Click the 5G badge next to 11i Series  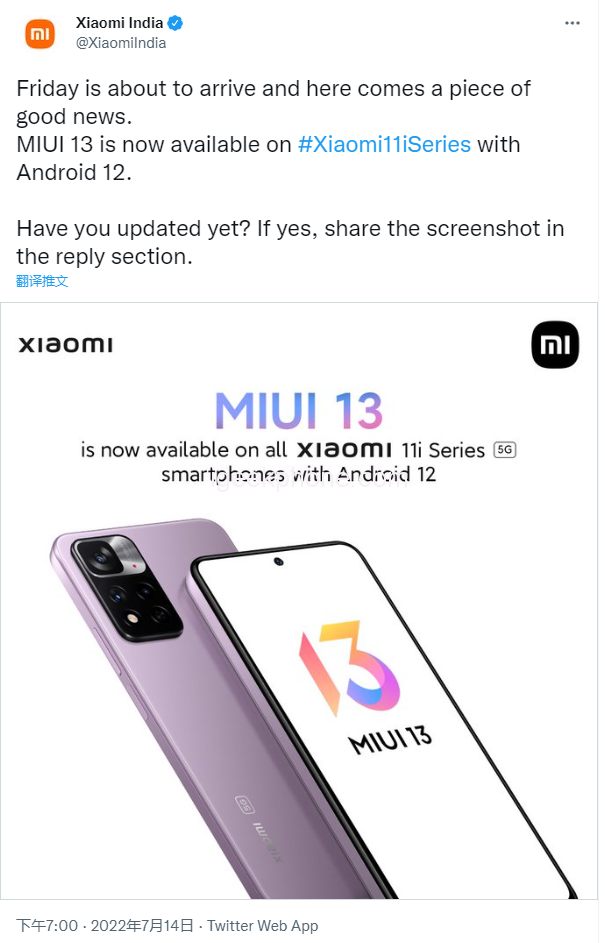tap(505, 450)
